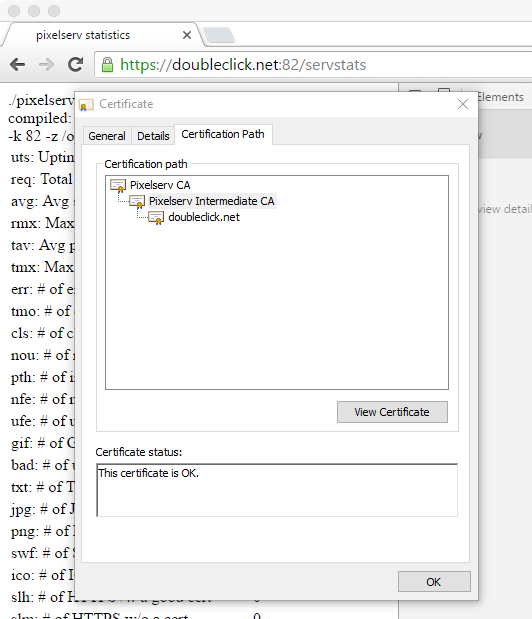Click the Certificate dialog title icon
The width and height of the screenshot is (532, 619).
point(86,105)
